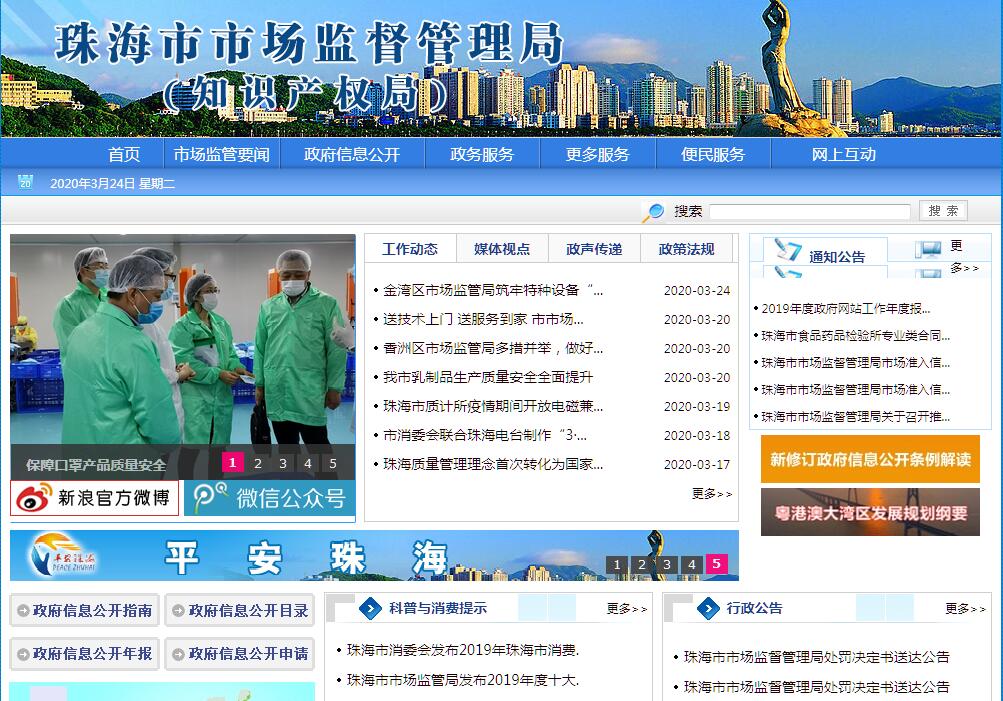Select banner slide 2 in 平安珠海 carousel
This screenshot has width=1003, height=701.
(x=642, y=565)
